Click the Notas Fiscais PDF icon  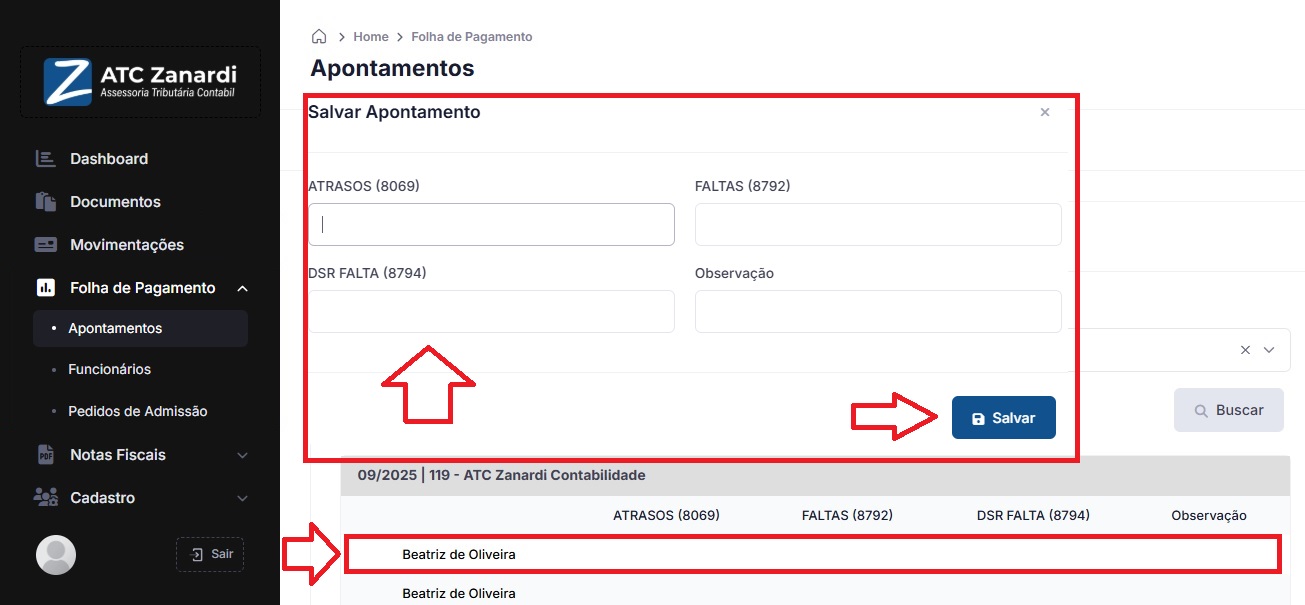(x=45, y=455)
